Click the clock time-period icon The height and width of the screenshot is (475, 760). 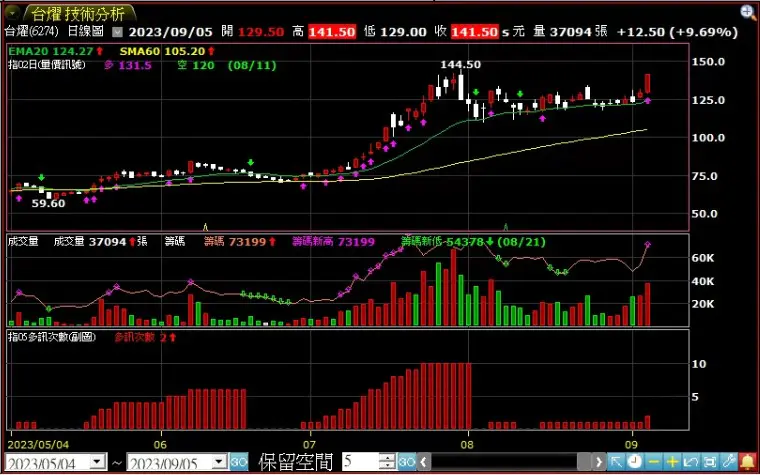point(635,462)
